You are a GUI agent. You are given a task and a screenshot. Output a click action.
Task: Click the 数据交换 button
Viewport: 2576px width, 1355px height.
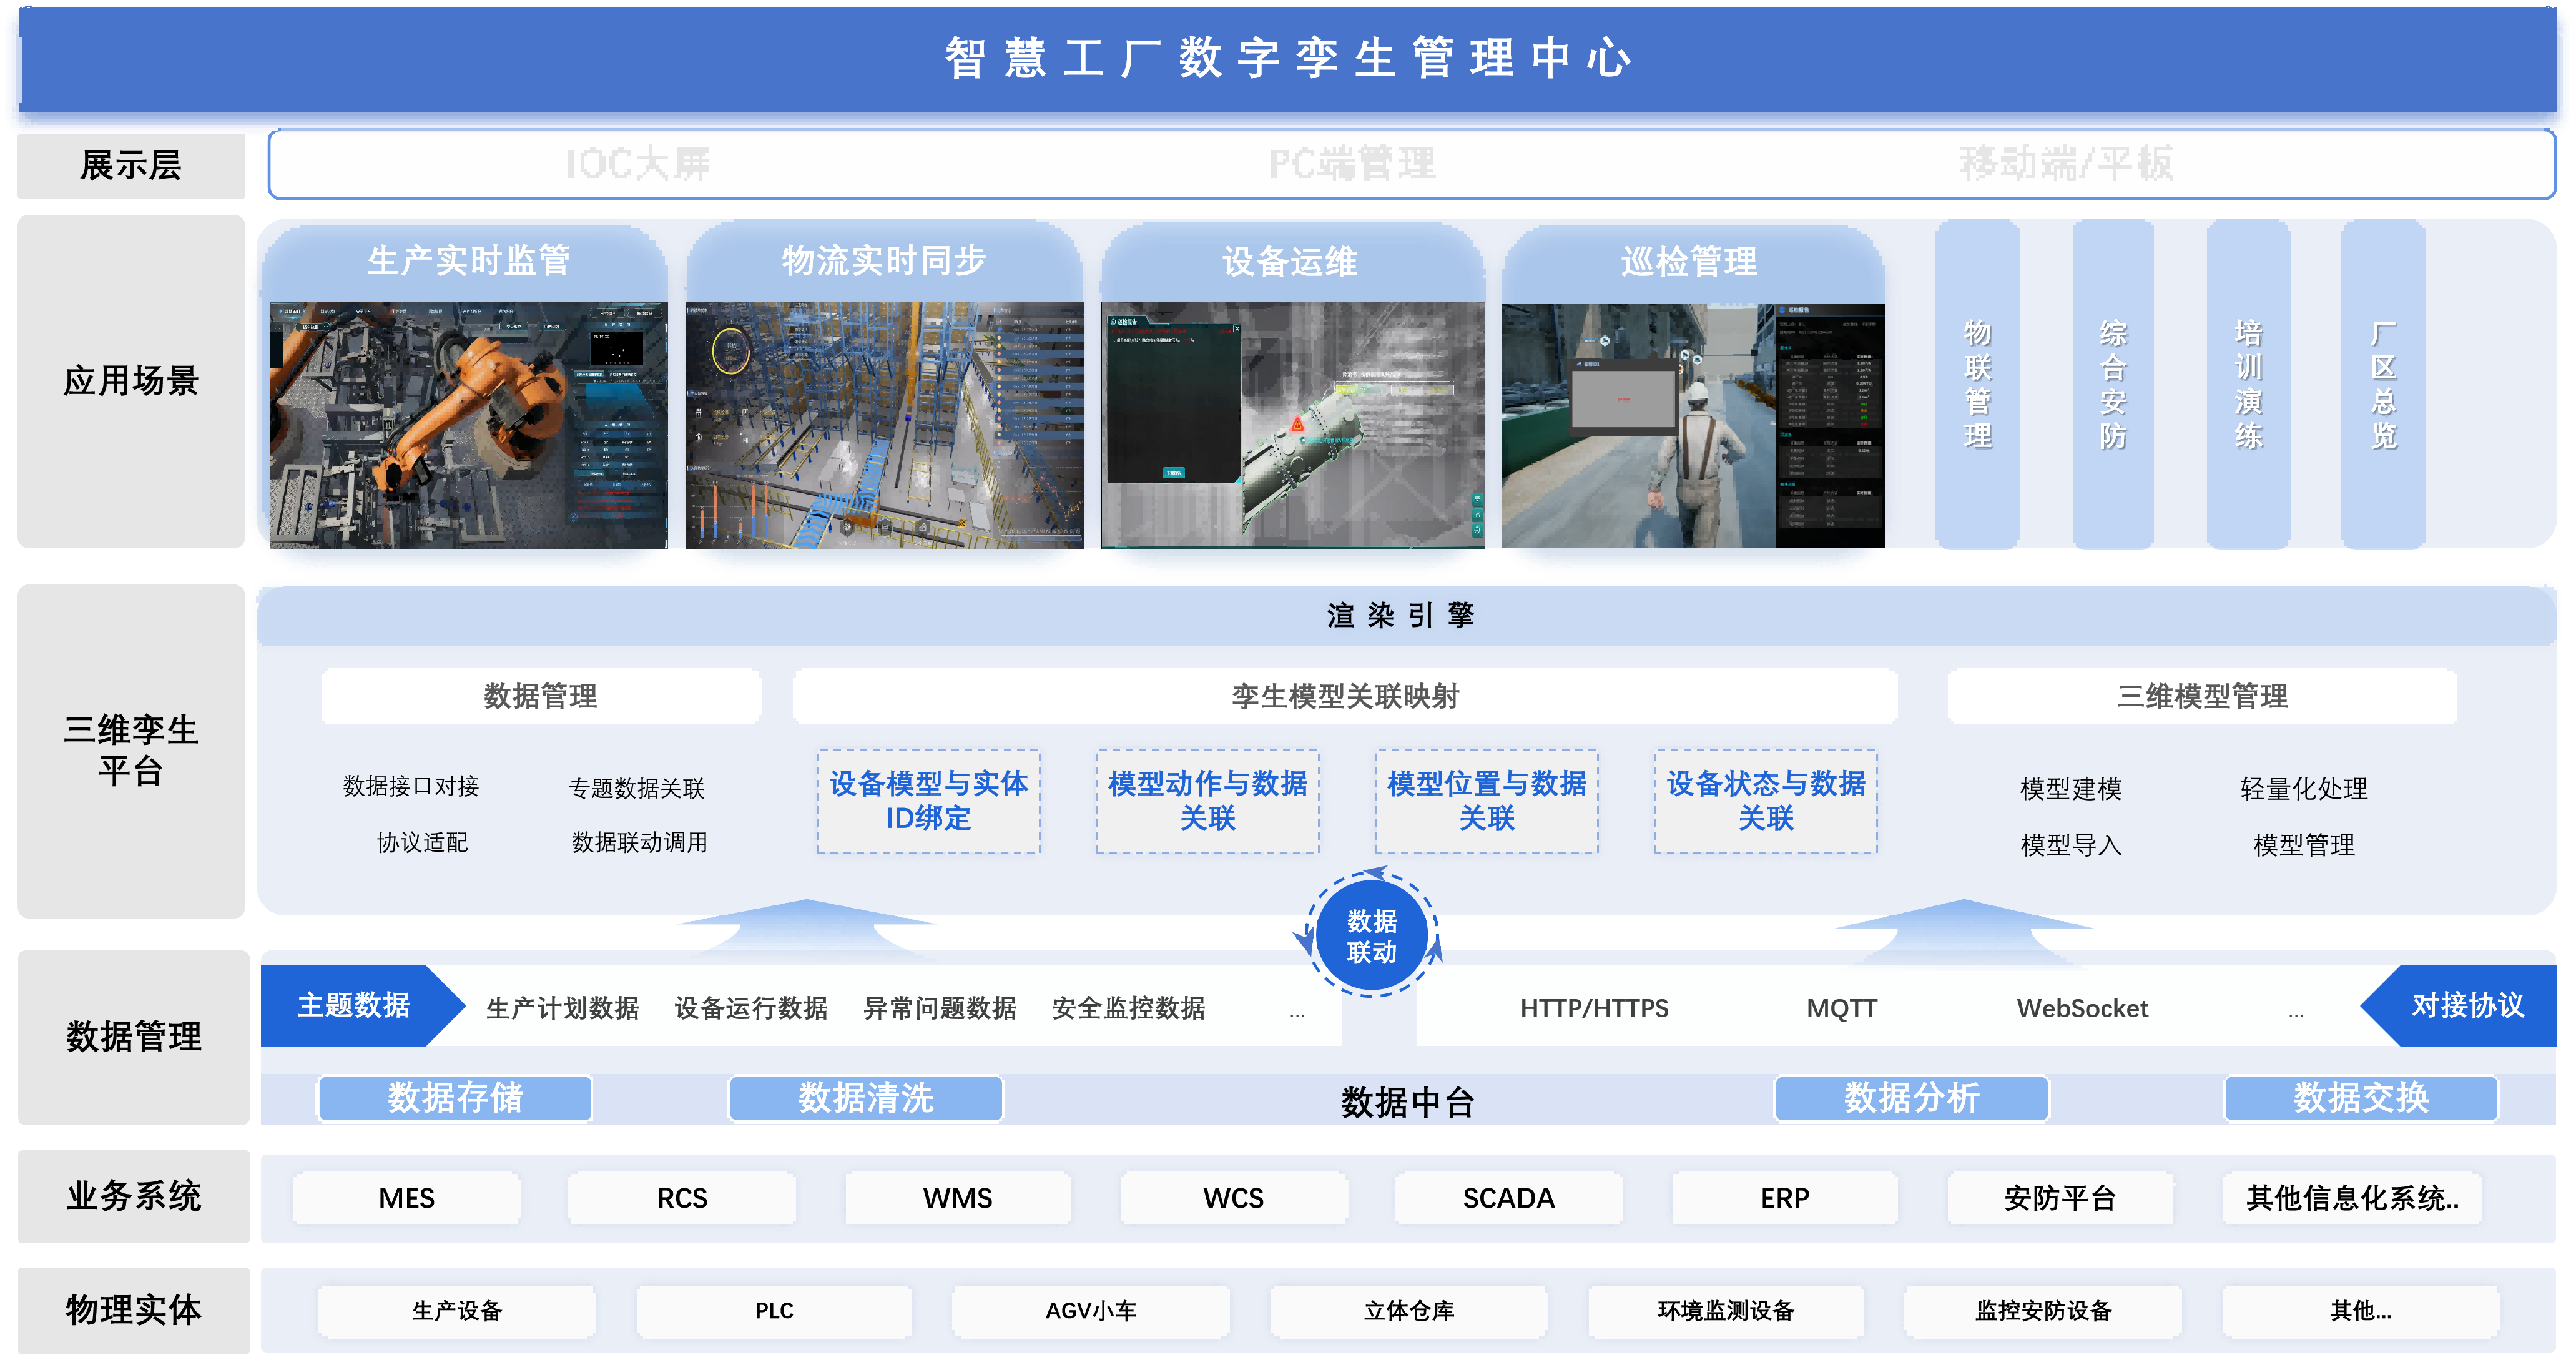2360,1098
